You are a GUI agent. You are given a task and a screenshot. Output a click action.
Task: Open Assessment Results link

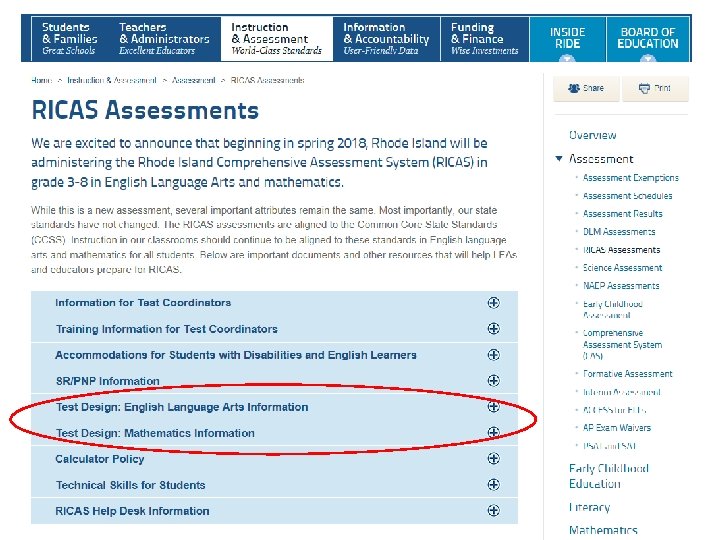click(x=623, y=214)
